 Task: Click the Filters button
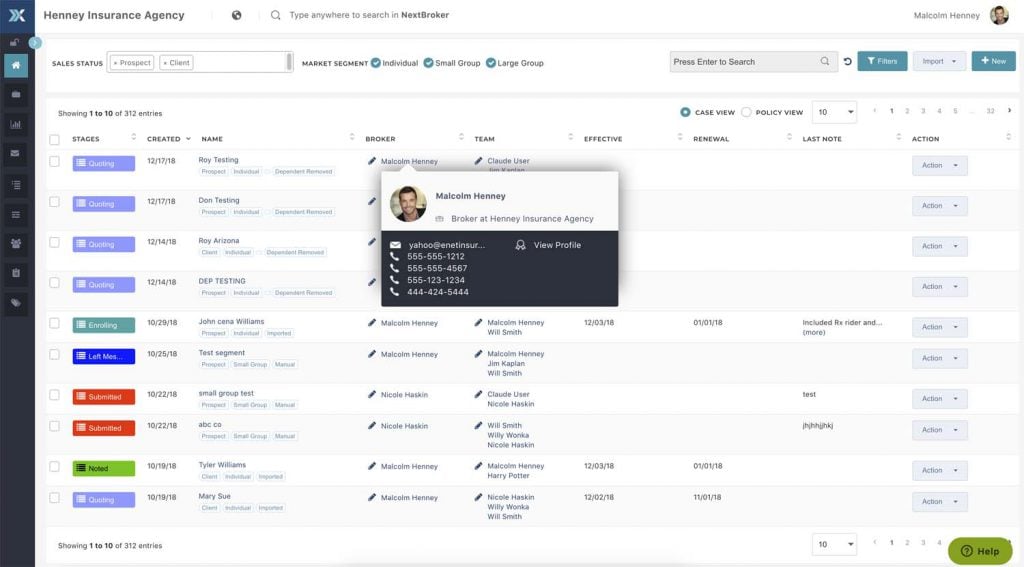[x=882, y=61]
